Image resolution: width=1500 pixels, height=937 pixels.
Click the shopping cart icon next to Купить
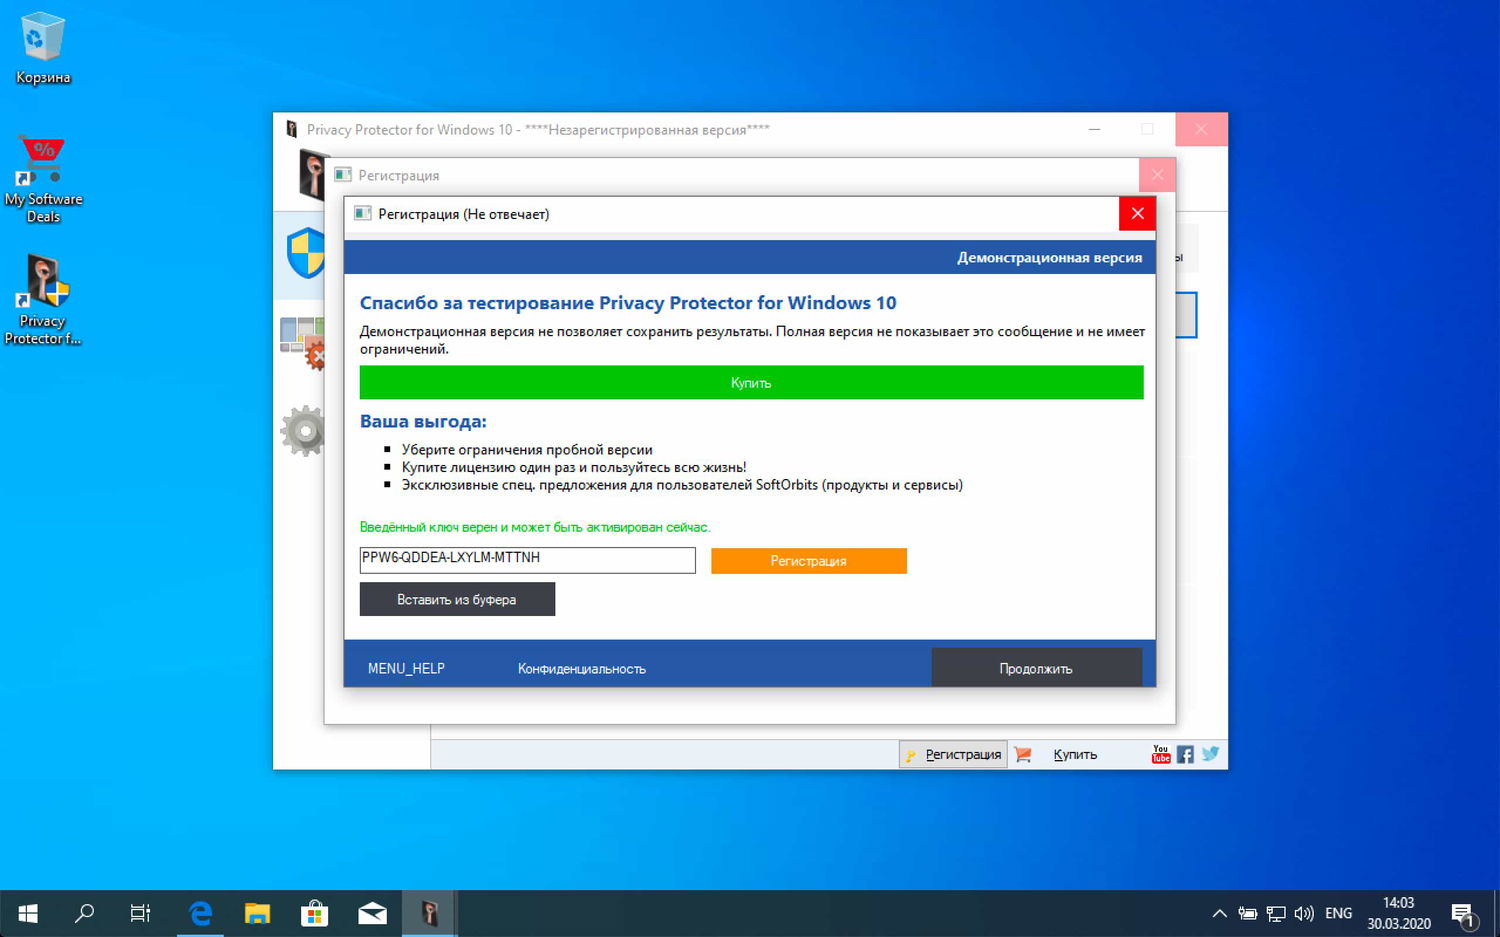pos(1023,754)
